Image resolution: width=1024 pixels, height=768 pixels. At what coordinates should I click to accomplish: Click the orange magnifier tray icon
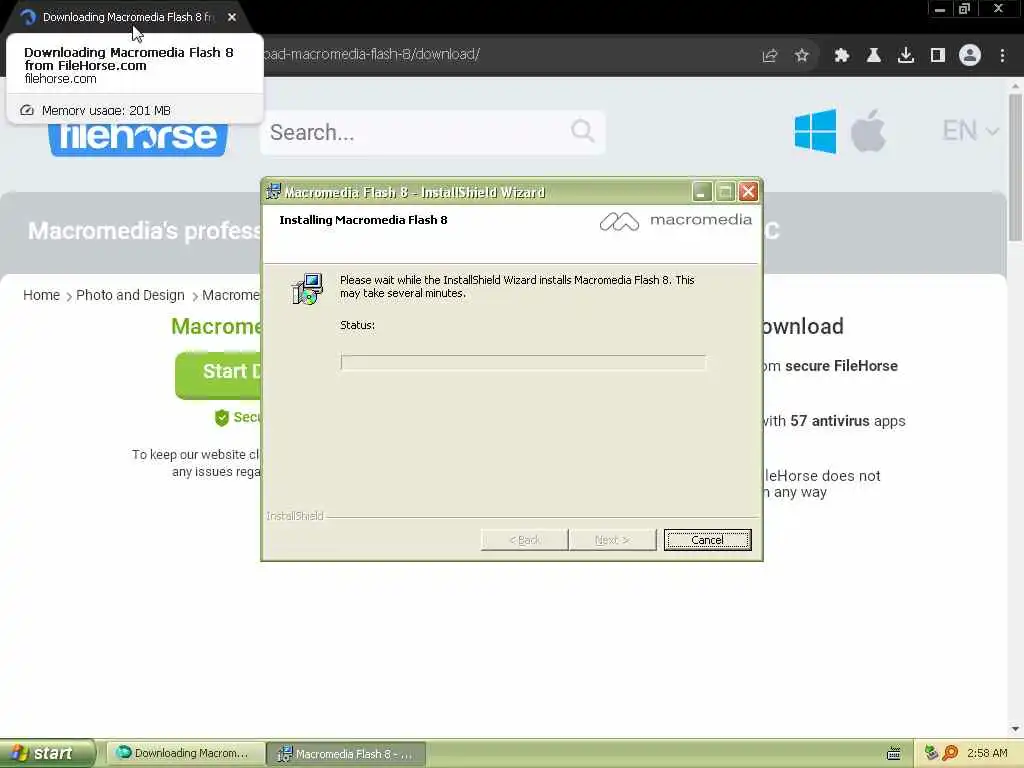(x=950, y=753)
